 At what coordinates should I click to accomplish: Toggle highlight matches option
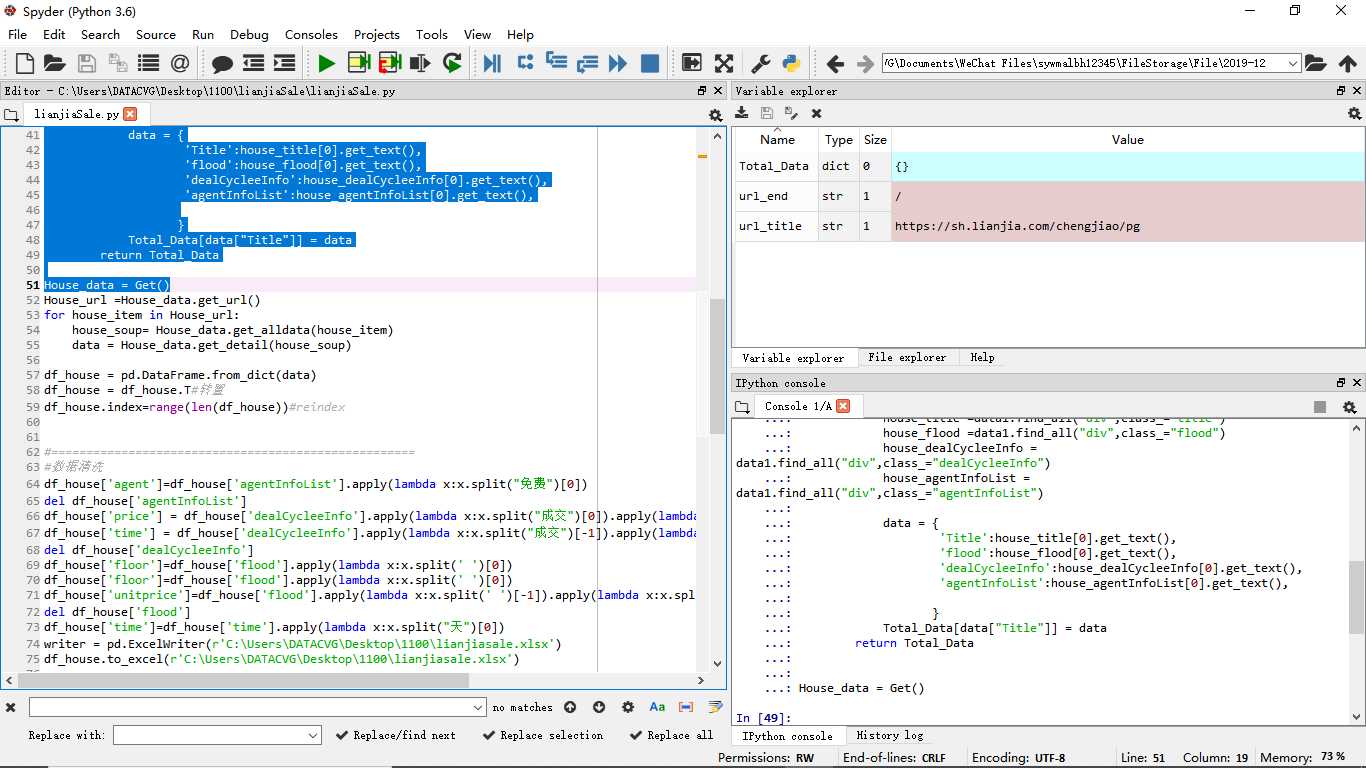(x=715, y=707)
